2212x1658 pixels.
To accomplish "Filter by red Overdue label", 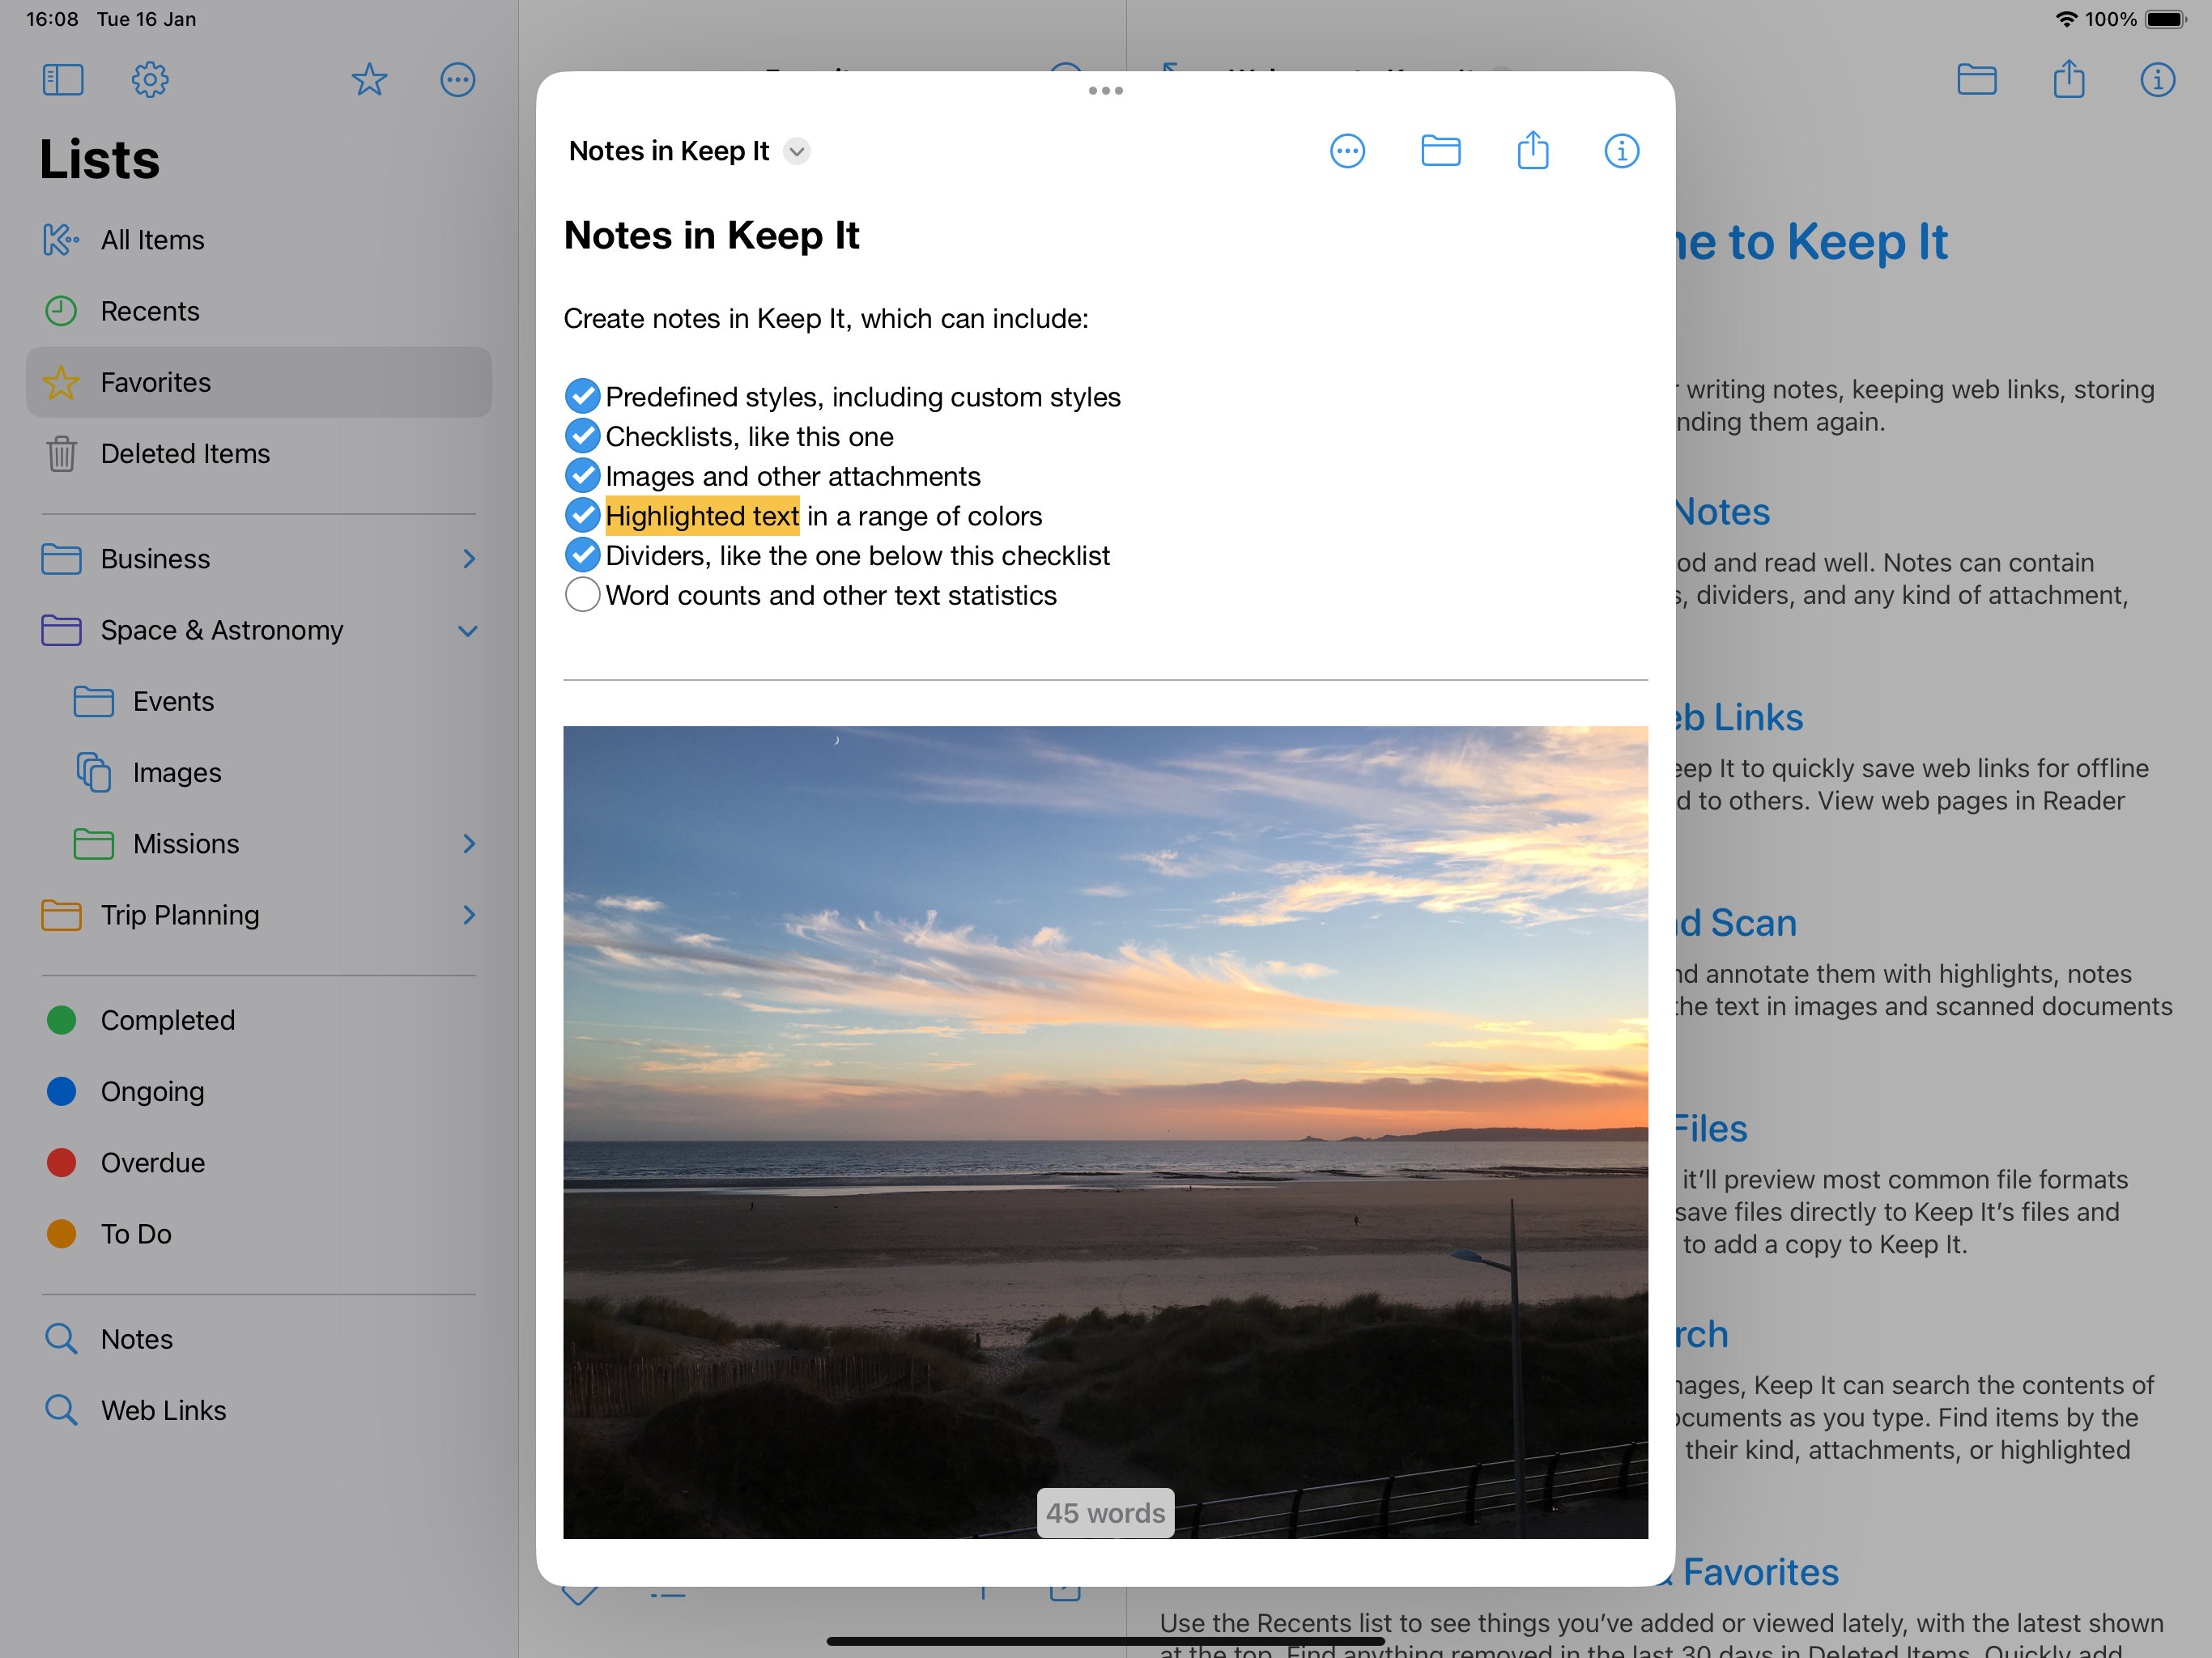I will click(x=259, y=1162).
